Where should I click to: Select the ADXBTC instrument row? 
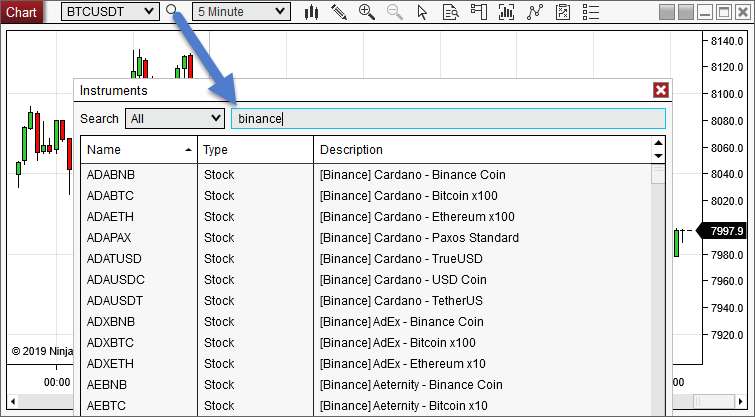tap(366, 342)
